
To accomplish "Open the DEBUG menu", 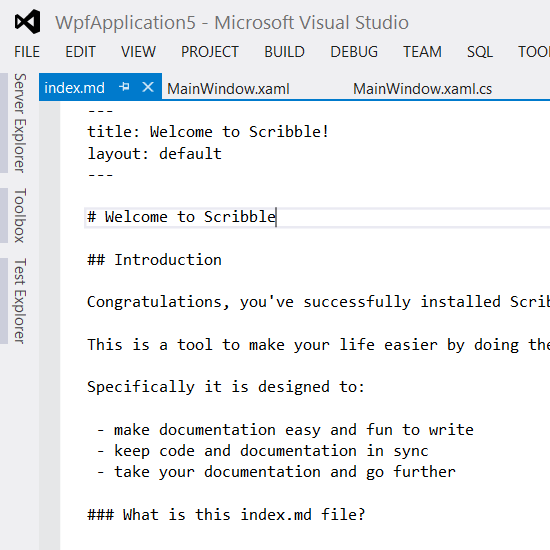I will coord(354,52).
